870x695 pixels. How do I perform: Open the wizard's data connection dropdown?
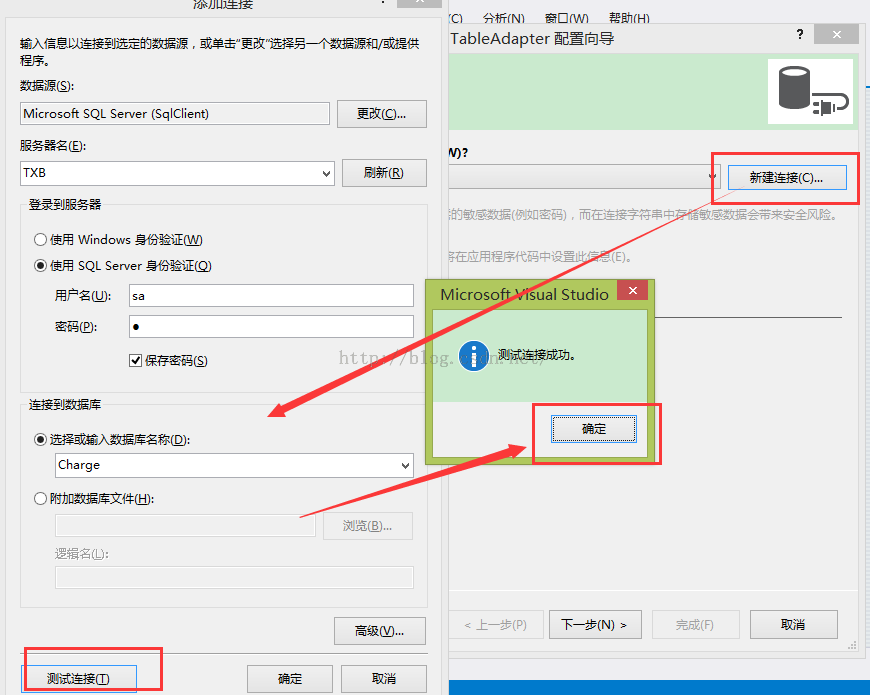pyautogui.click(x=712, y=177)
